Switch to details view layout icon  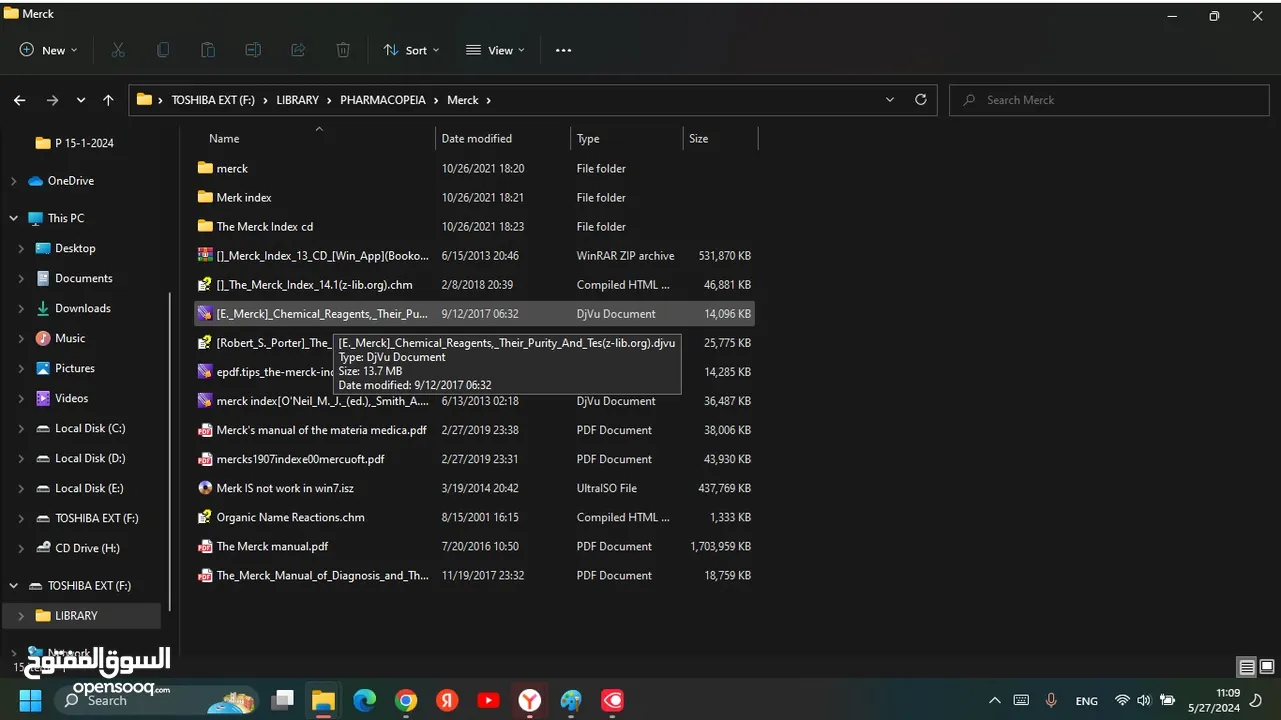tap(1247, 667)
